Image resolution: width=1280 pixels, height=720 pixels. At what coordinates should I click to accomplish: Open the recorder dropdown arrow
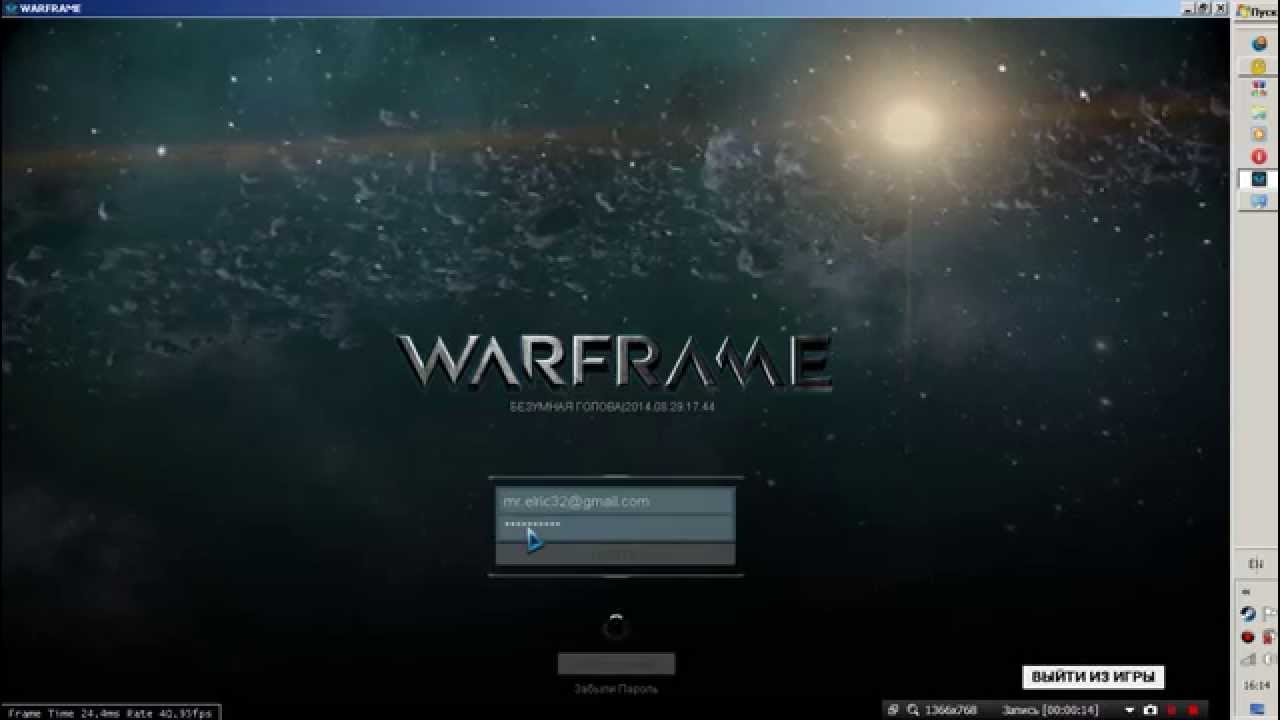point(1128,710)
